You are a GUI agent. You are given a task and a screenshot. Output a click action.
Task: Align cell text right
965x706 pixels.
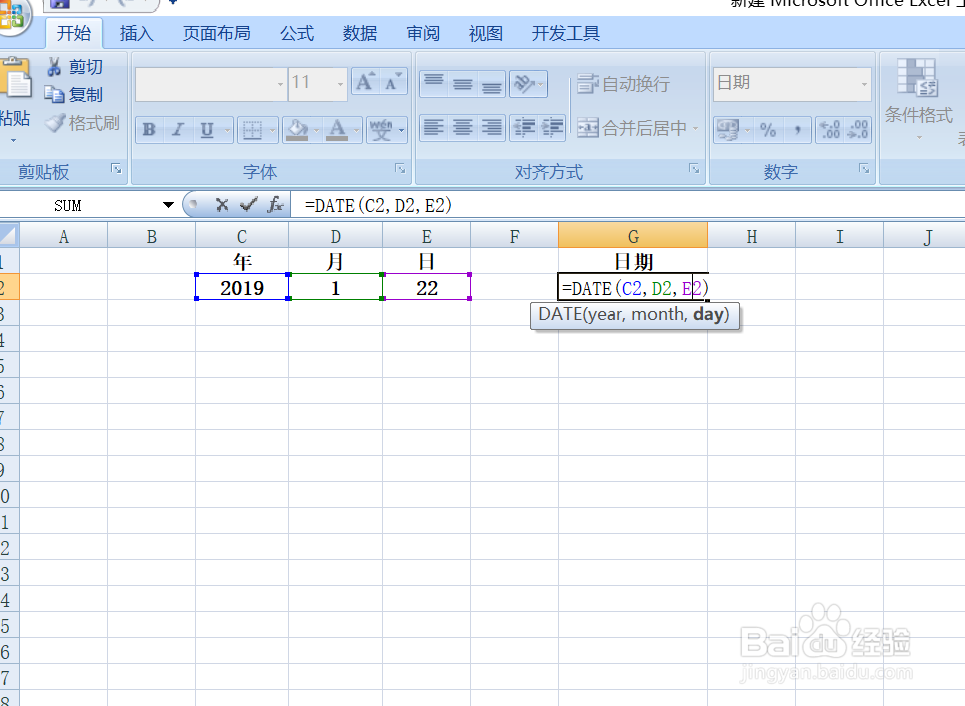[491, 128]
